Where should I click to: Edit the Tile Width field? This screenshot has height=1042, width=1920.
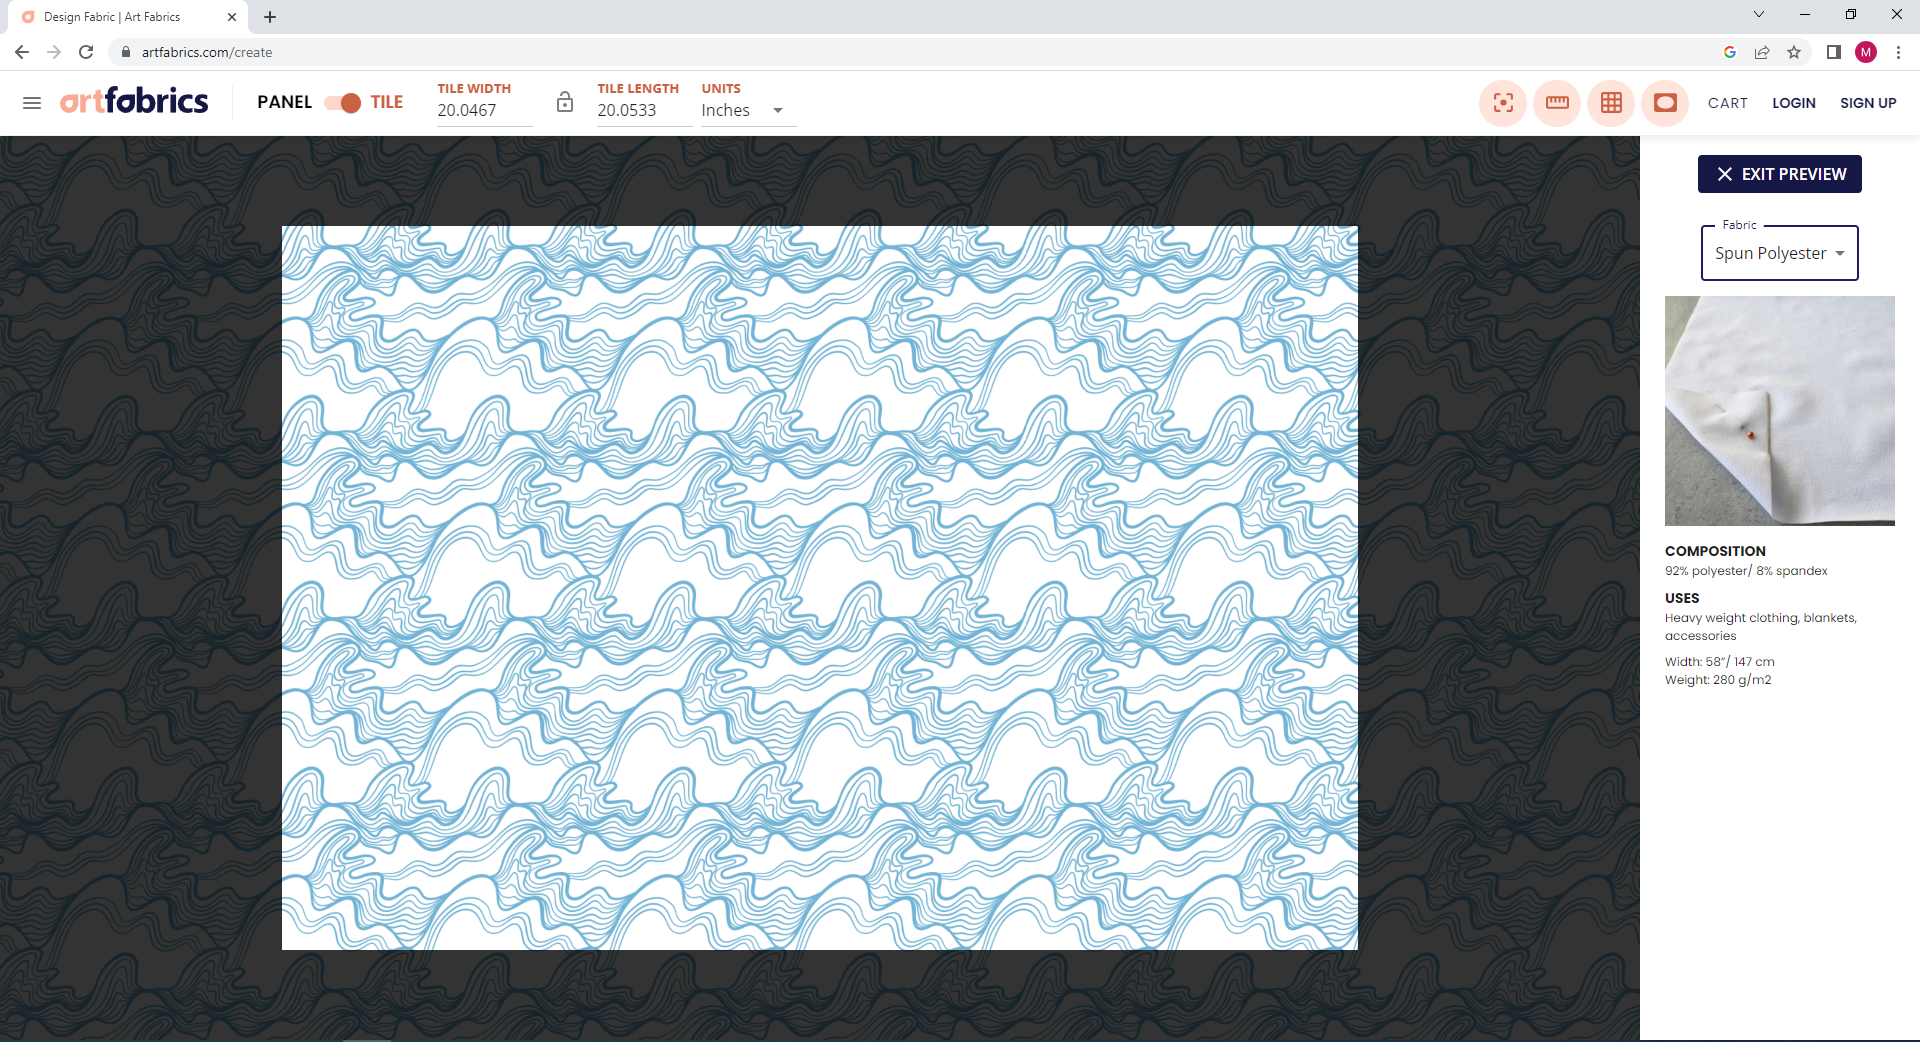click(x=484, y=111)
